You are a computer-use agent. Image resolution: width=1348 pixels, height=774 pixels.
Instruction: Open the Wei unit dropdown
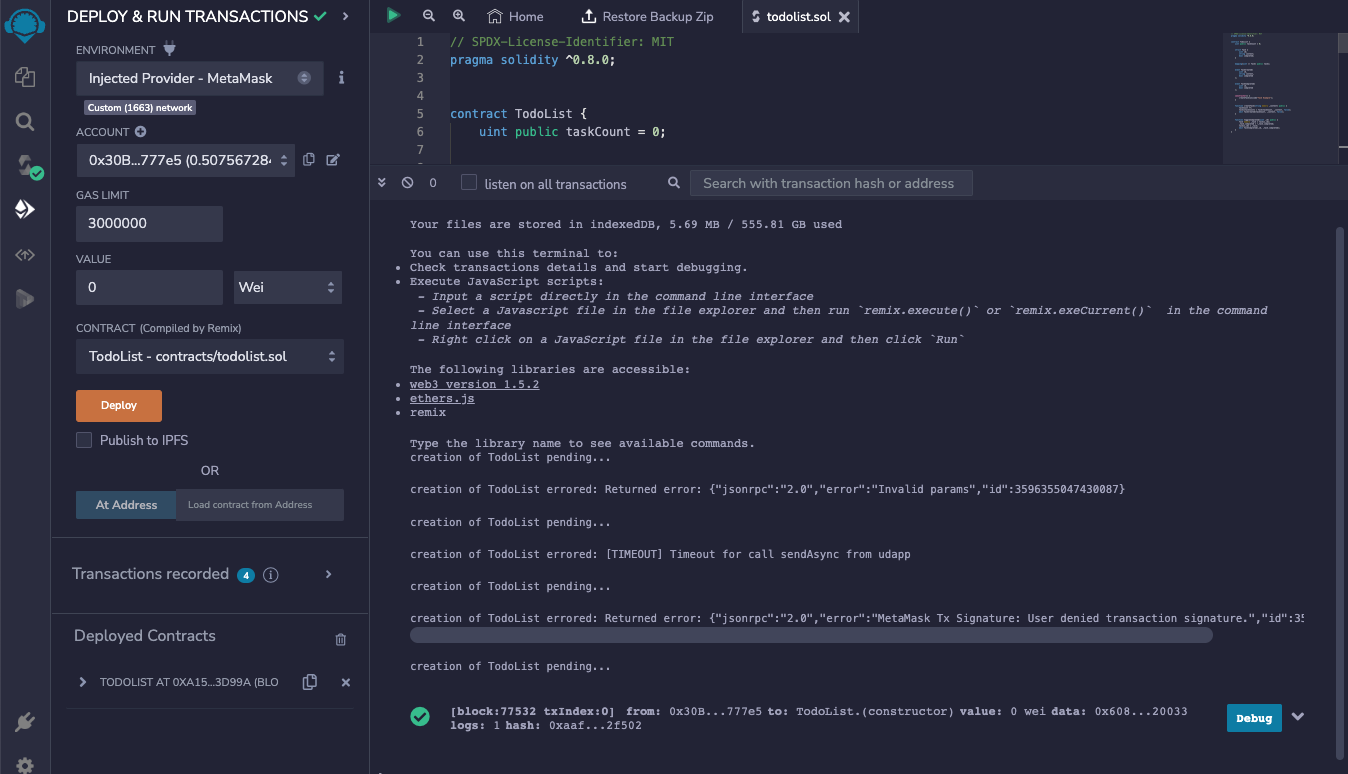click(288, 287)
